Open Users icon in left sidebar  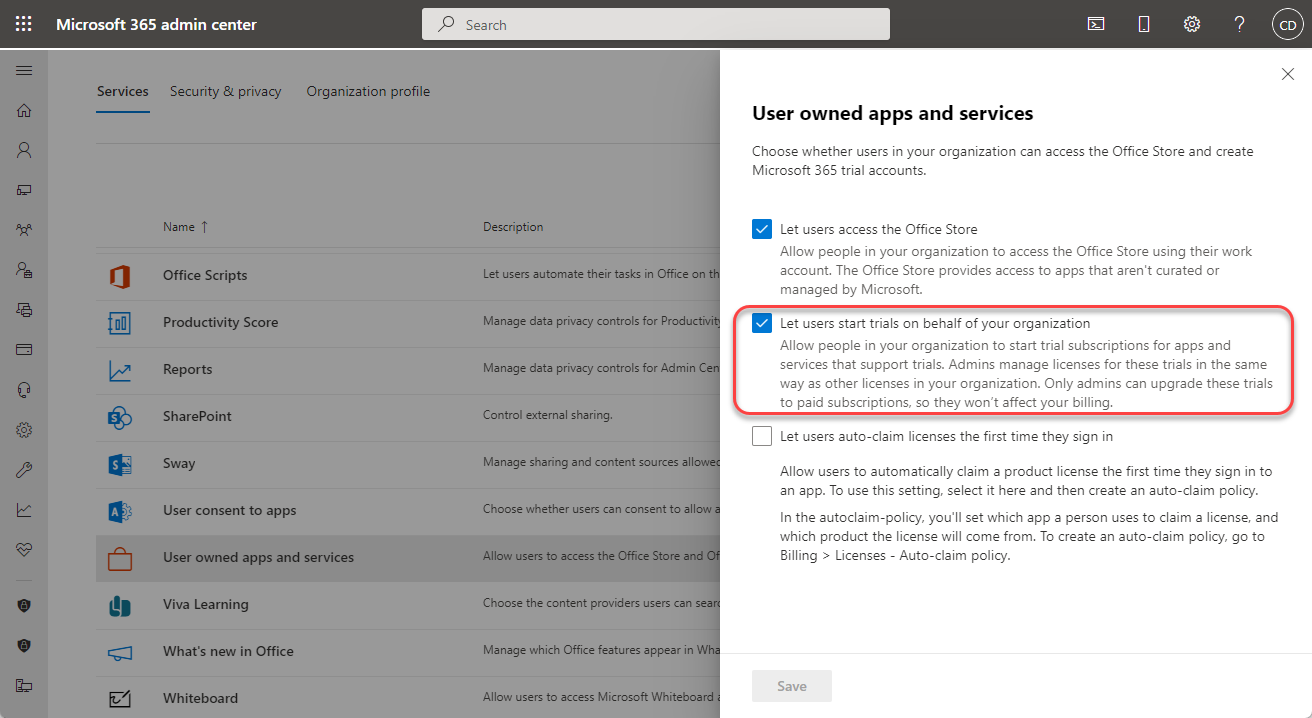point(24,150)
